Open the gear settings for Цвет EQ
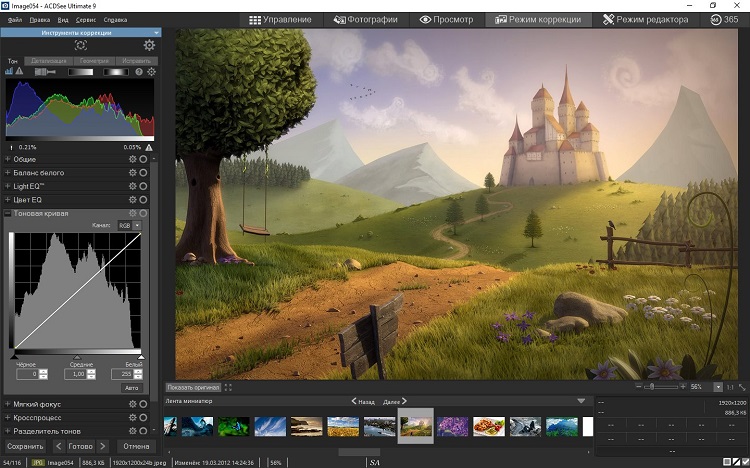Screen dimensions: 750x468 point(132,200)
